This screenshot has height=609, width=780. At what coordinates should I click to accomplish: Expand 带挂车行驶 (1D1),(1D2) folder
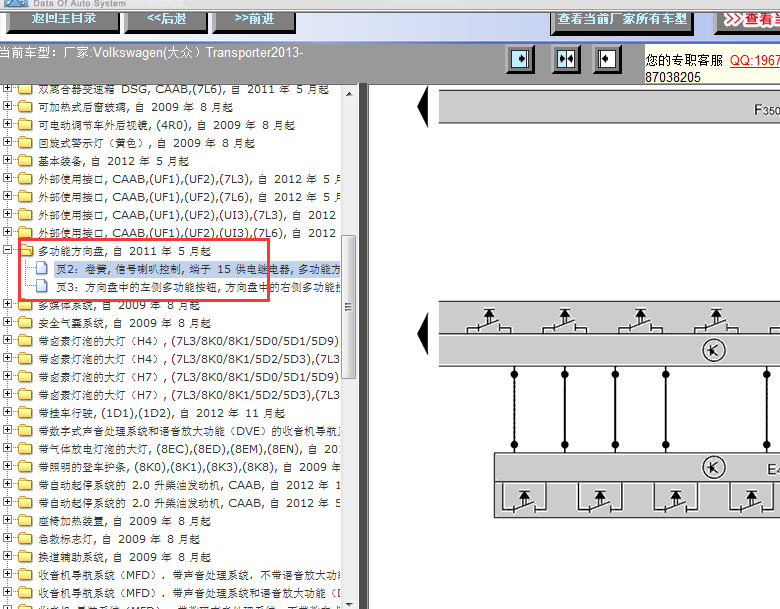(7, 411)
